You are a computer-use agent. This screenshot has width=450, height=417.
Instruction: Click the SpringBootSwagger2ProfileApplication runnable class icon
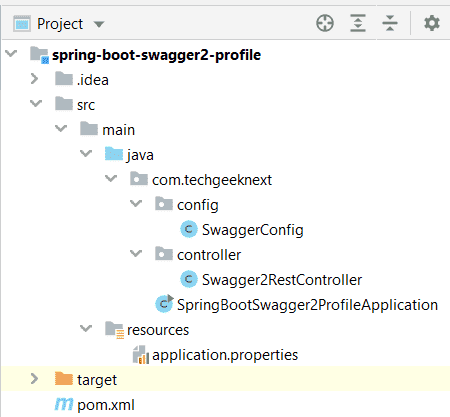coord(164,304)
